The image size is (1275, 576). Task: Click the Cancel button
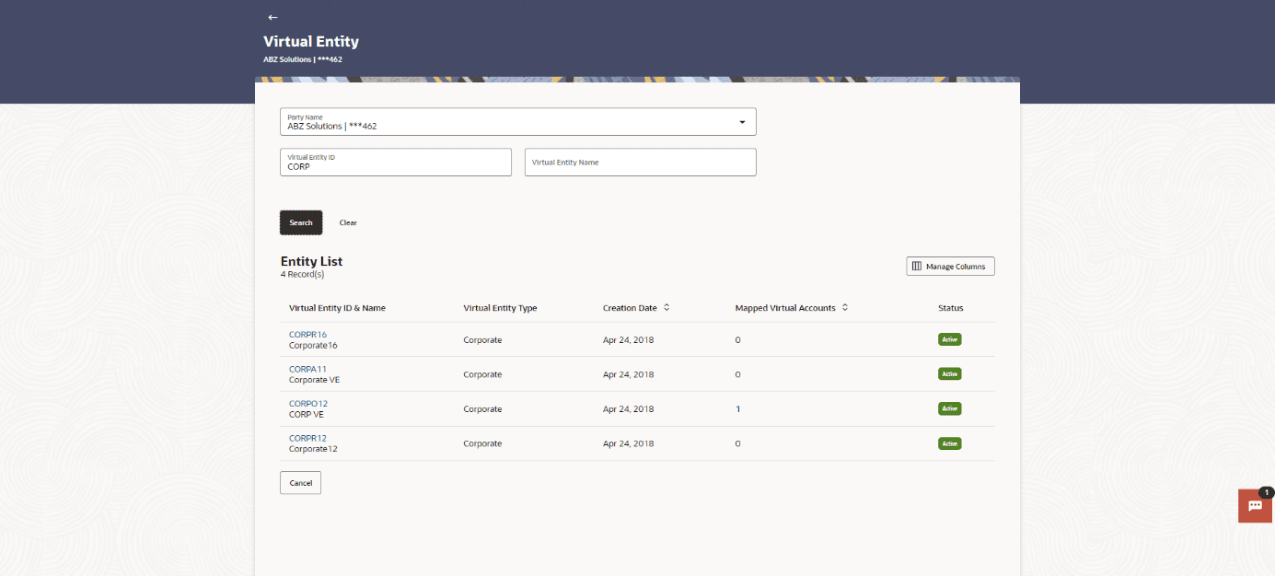(301, 483)
